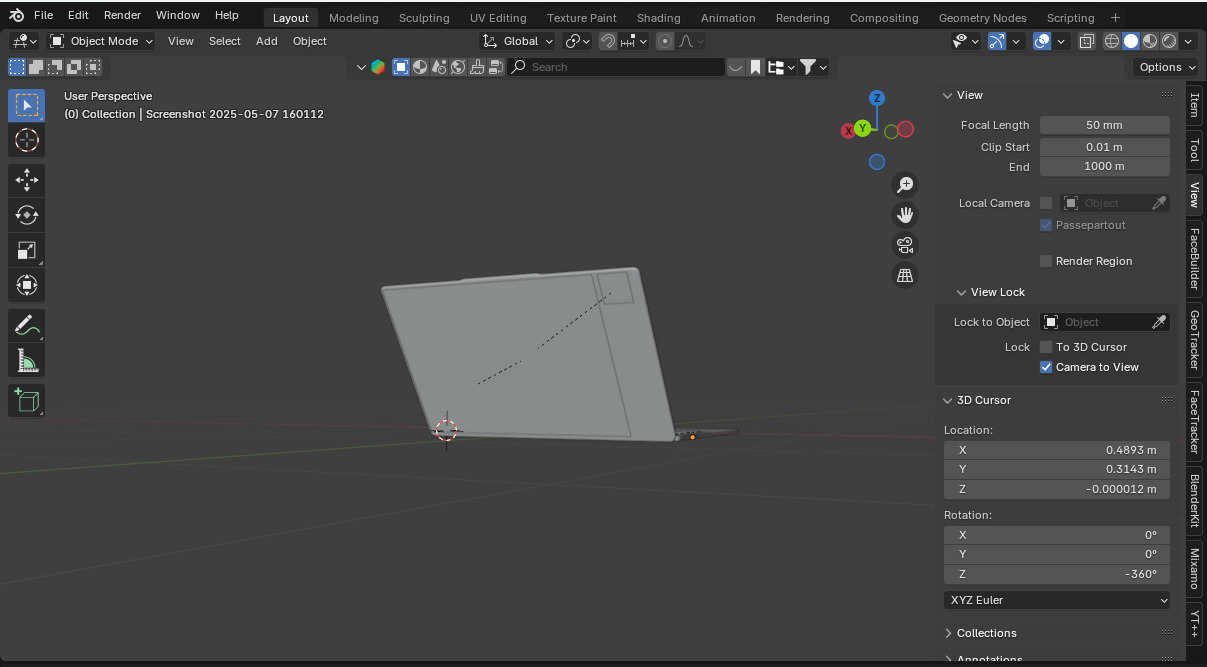Select the Rotate tool
1207x667 pixels.
tap(27, 215)
